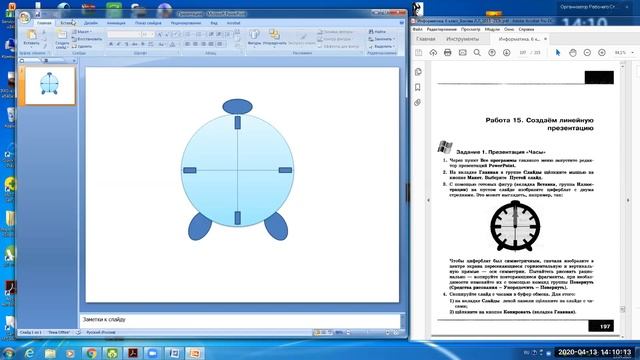Click the Office button in PowerPoint
Screen dimensions: 640x360
24,17
